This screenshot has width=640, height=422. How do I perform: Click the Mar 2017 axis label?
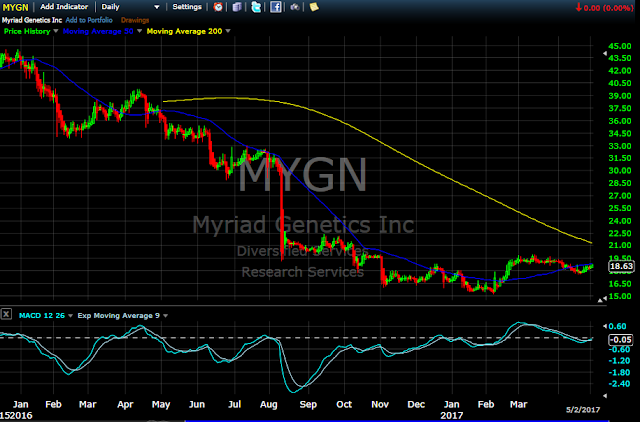[518, 404]
